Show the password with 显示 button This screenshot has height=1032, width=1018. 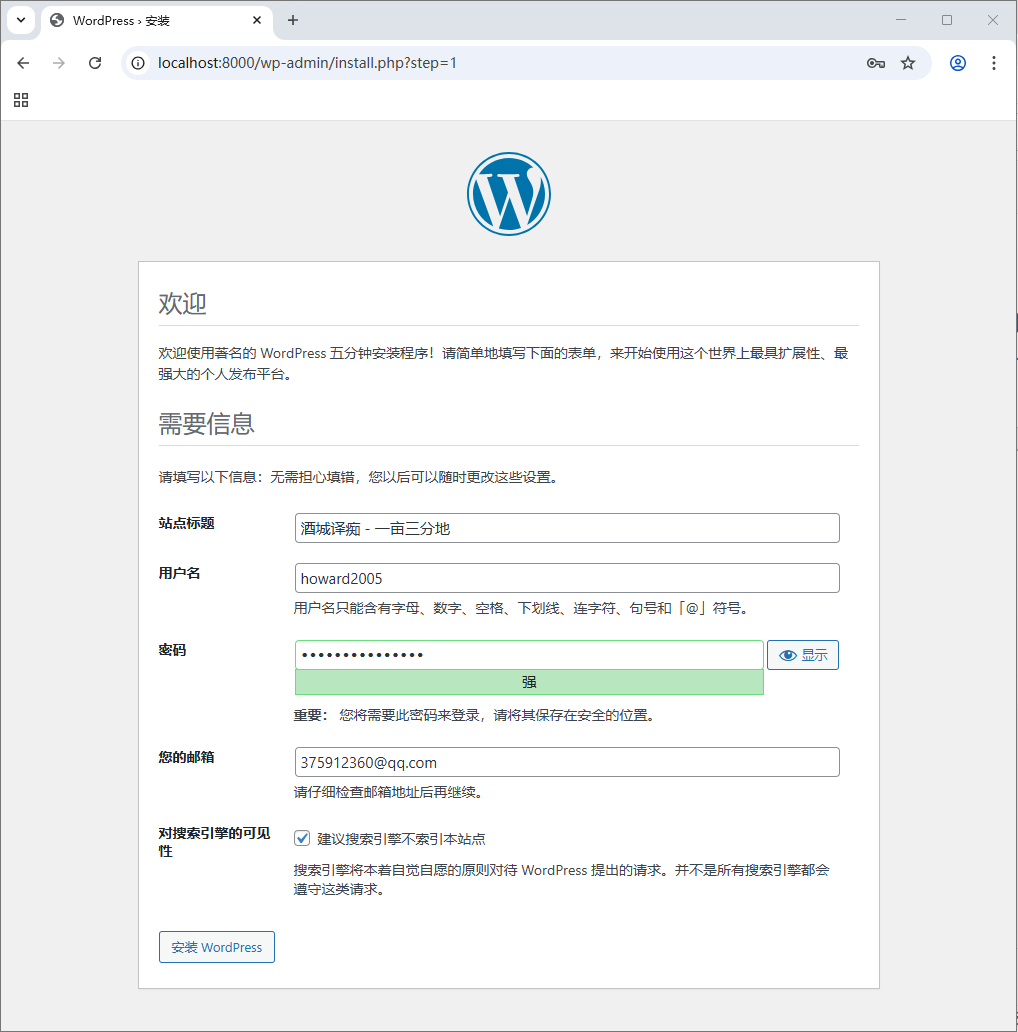pyautogui.click(x=803, y=655)
